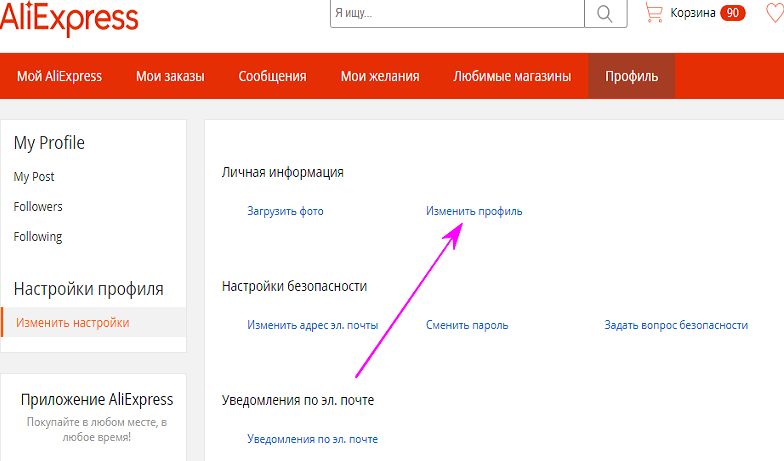This screenshot has height=461, width=784.
Task: Click the cart badge showing 90
Action: 732,12
